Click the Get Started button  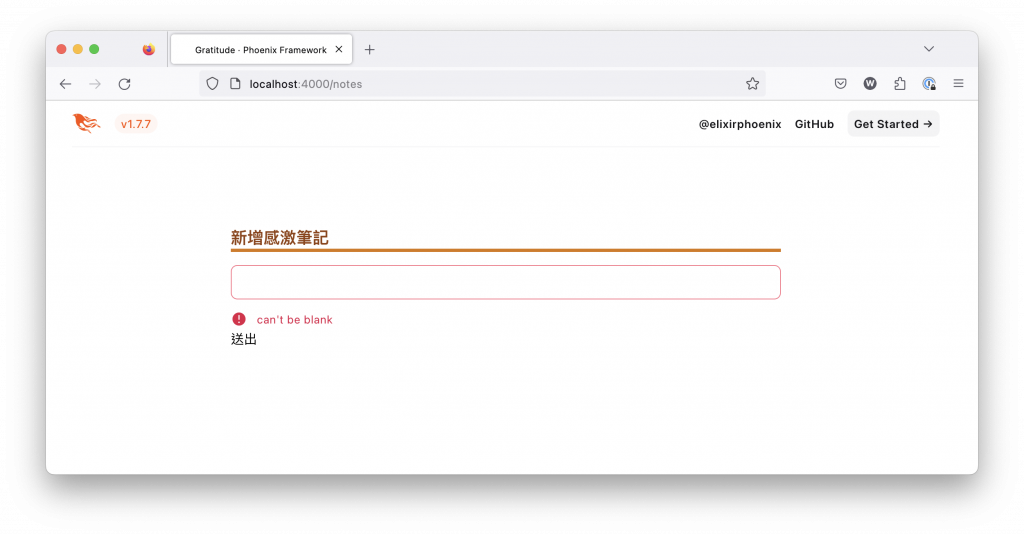[893, 124]
